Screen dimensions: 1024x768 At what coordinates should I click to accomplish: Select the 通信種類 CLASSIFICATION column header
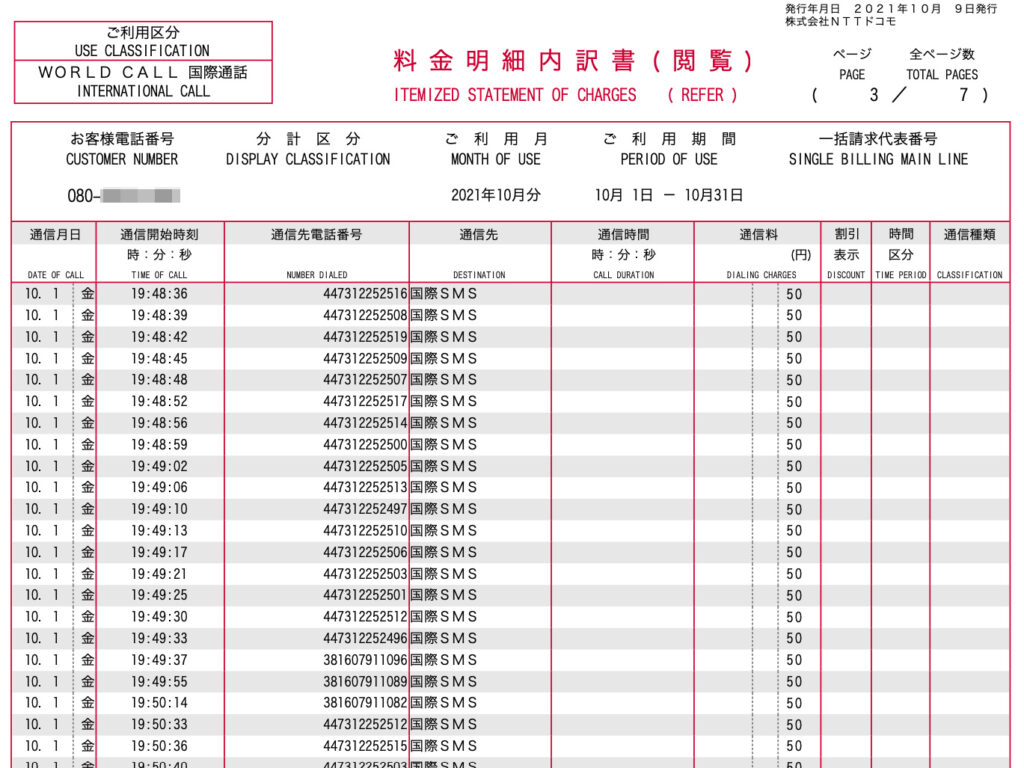[x=969, y=253]
